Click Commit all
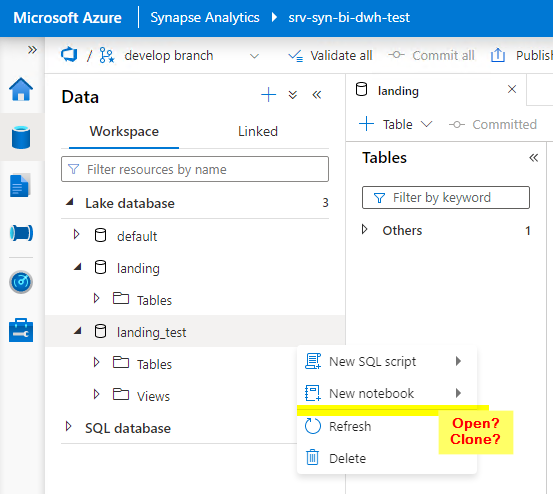The width and height of the screenshot is (553, 494). pos(431,55)
